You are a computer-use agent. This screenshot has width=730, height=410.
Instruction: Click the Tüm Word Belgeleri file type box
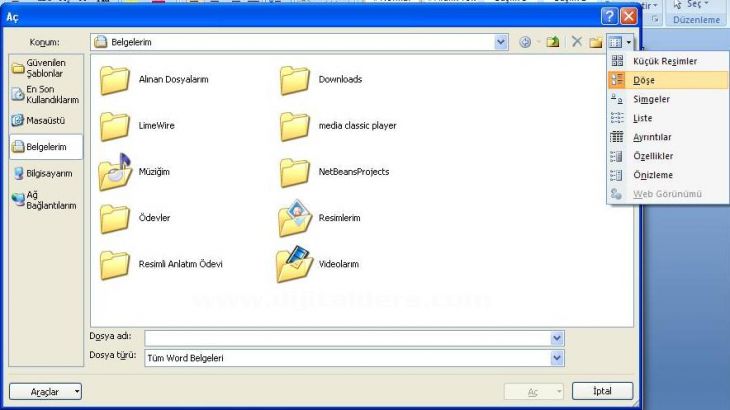[x=354, y=358]
